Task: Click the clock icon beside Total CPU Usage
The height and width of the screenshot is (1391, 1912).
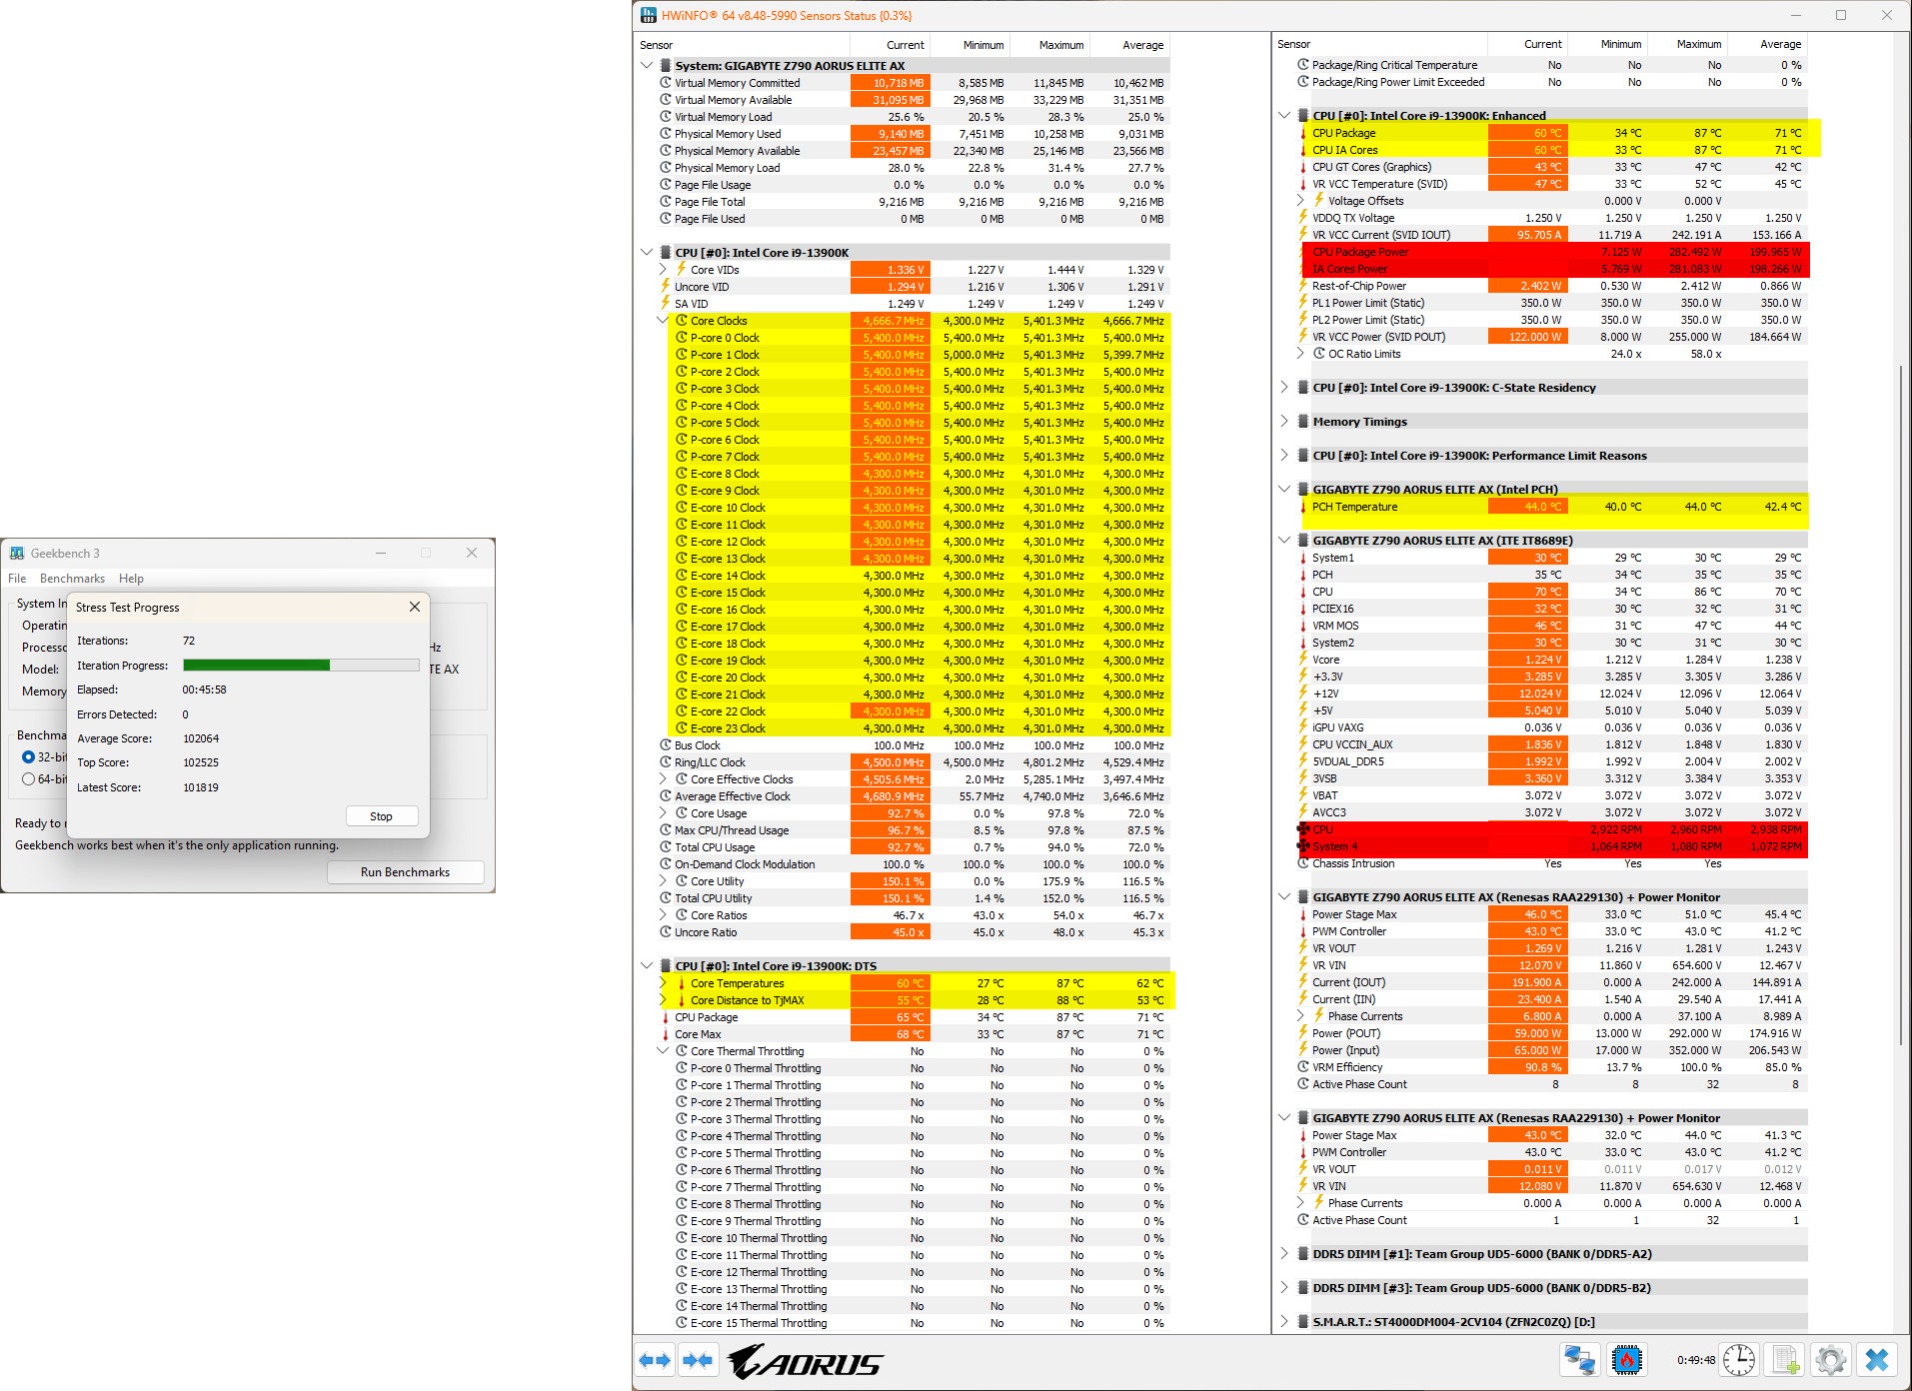Action: pyautogui.click(x=665, y=847)
